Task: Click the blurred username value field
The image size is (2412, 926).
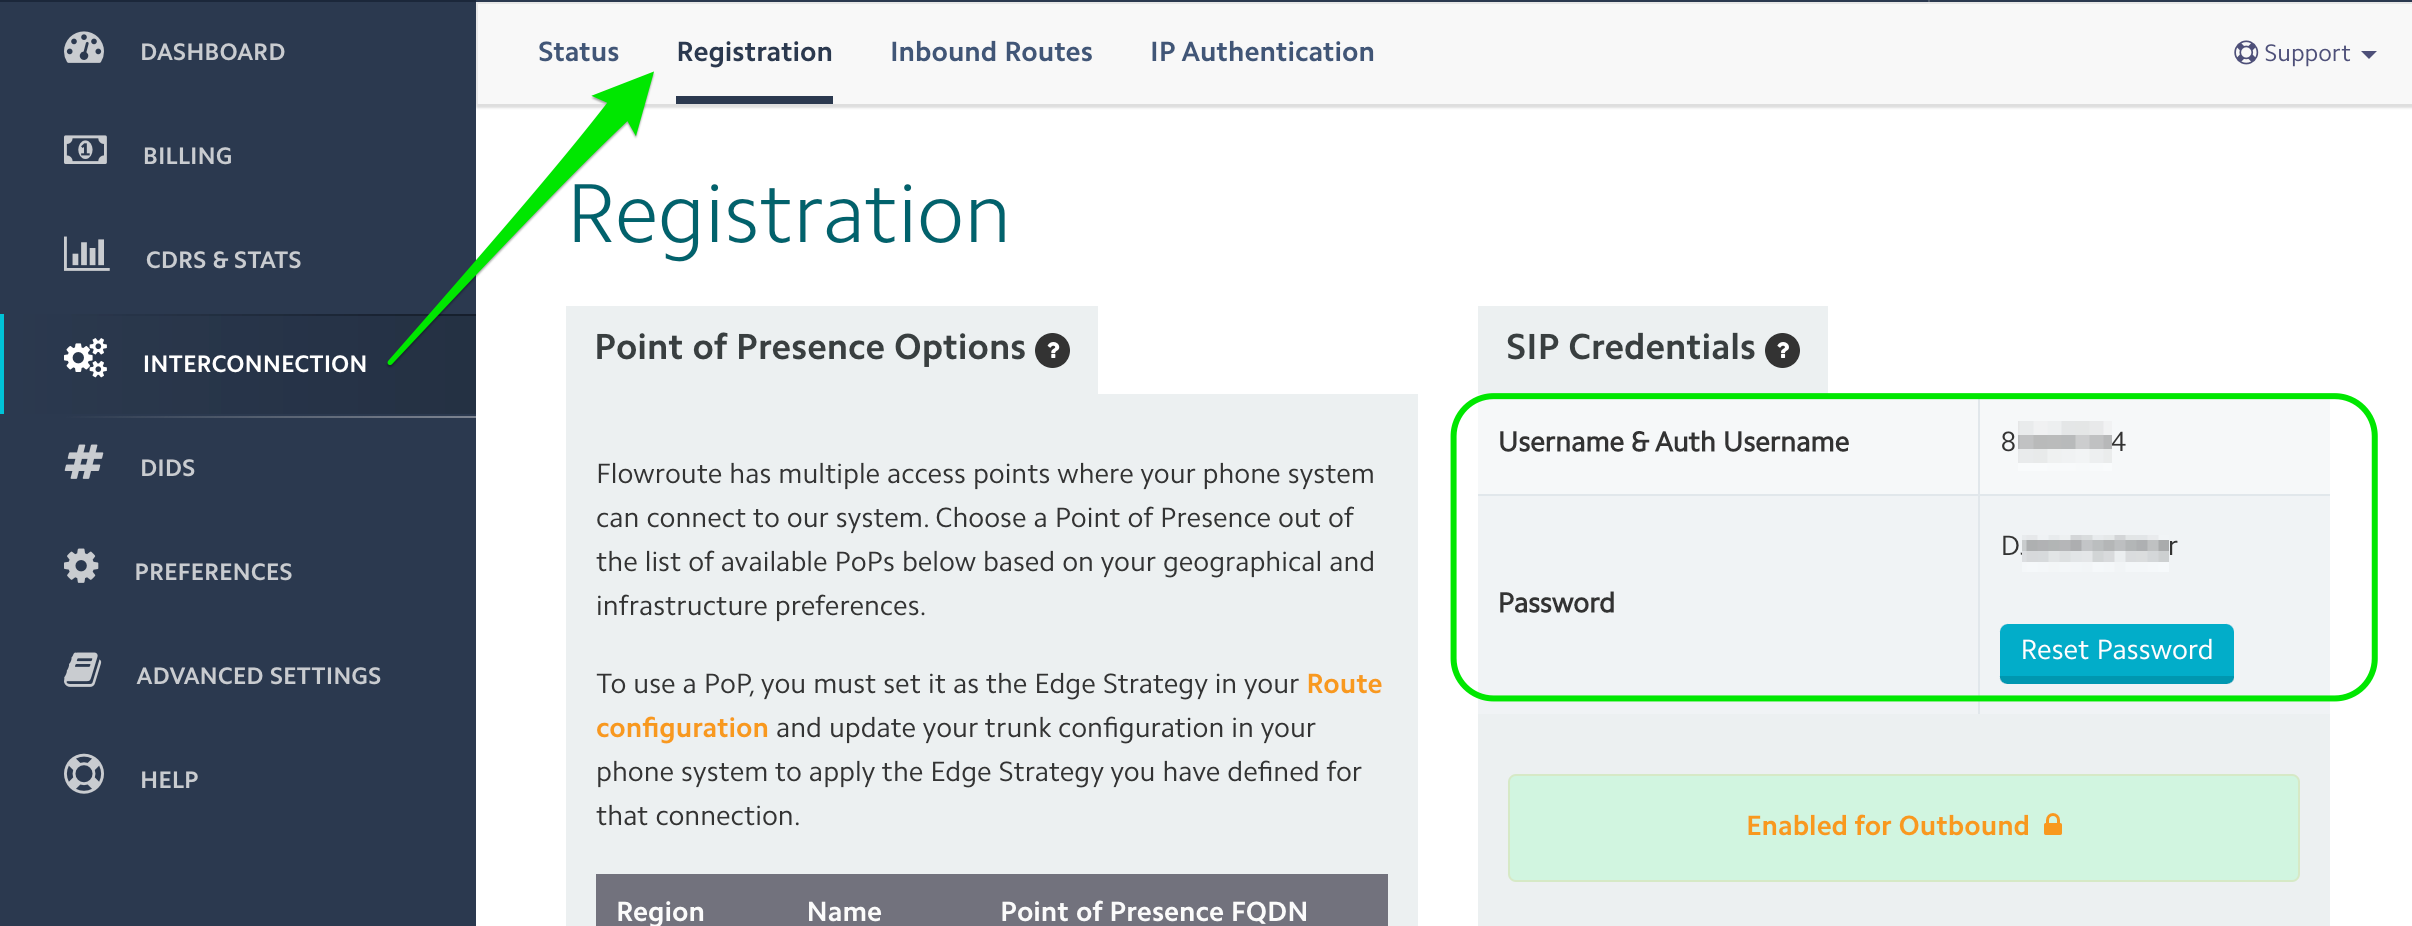Action: coord(2063,442)
